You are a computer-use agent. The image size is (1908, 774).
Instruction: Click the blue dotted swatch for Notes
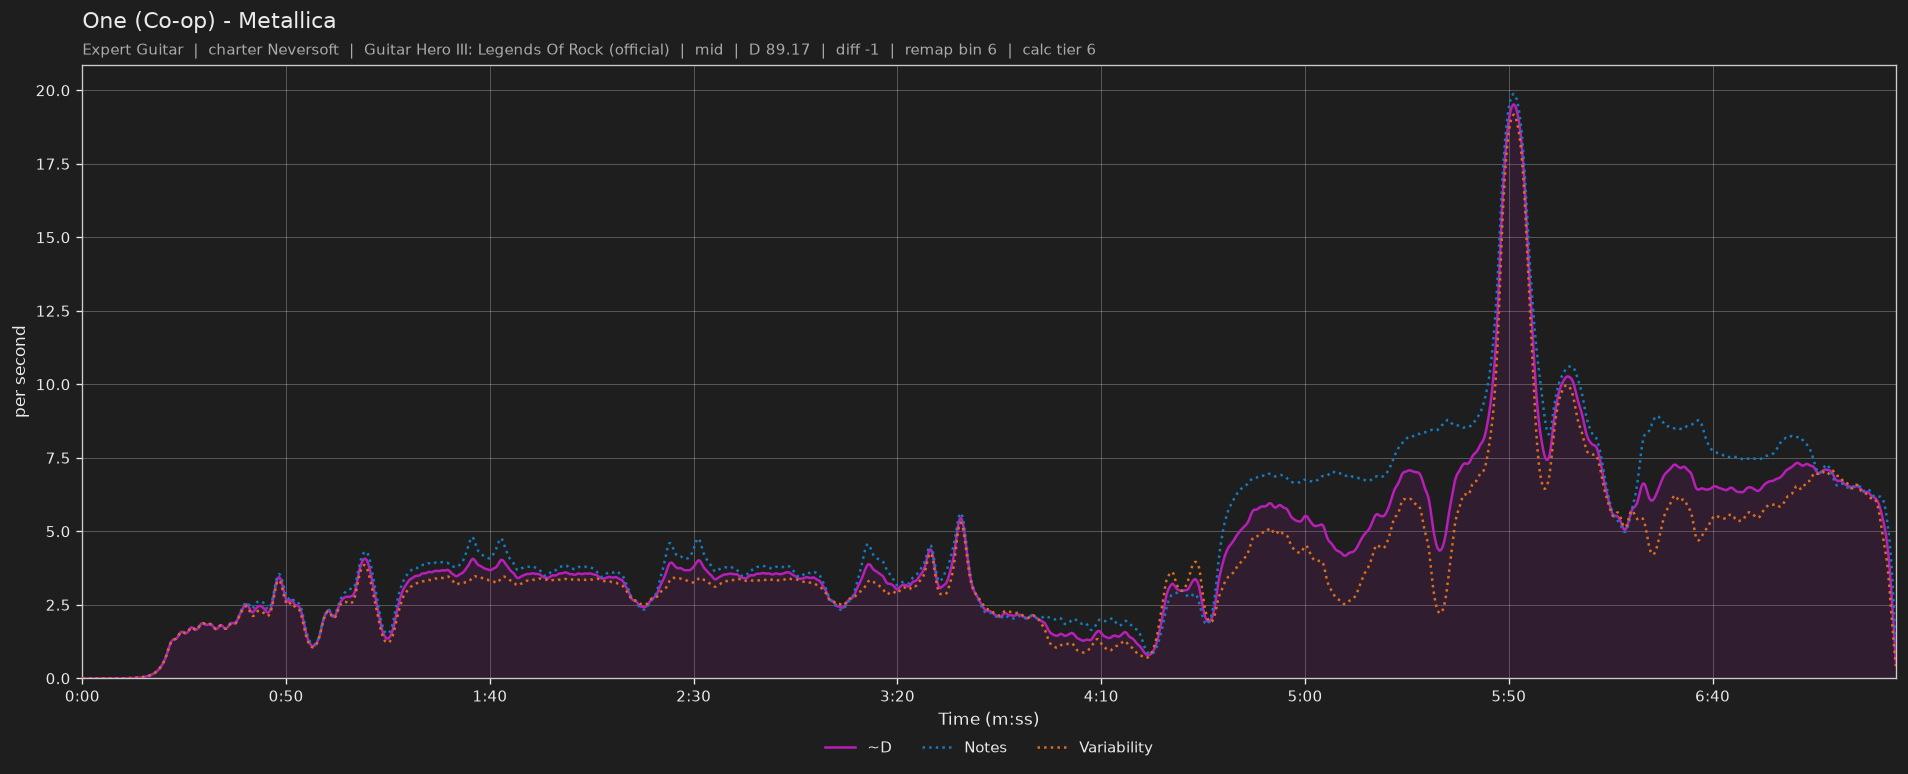click(938, 748)
